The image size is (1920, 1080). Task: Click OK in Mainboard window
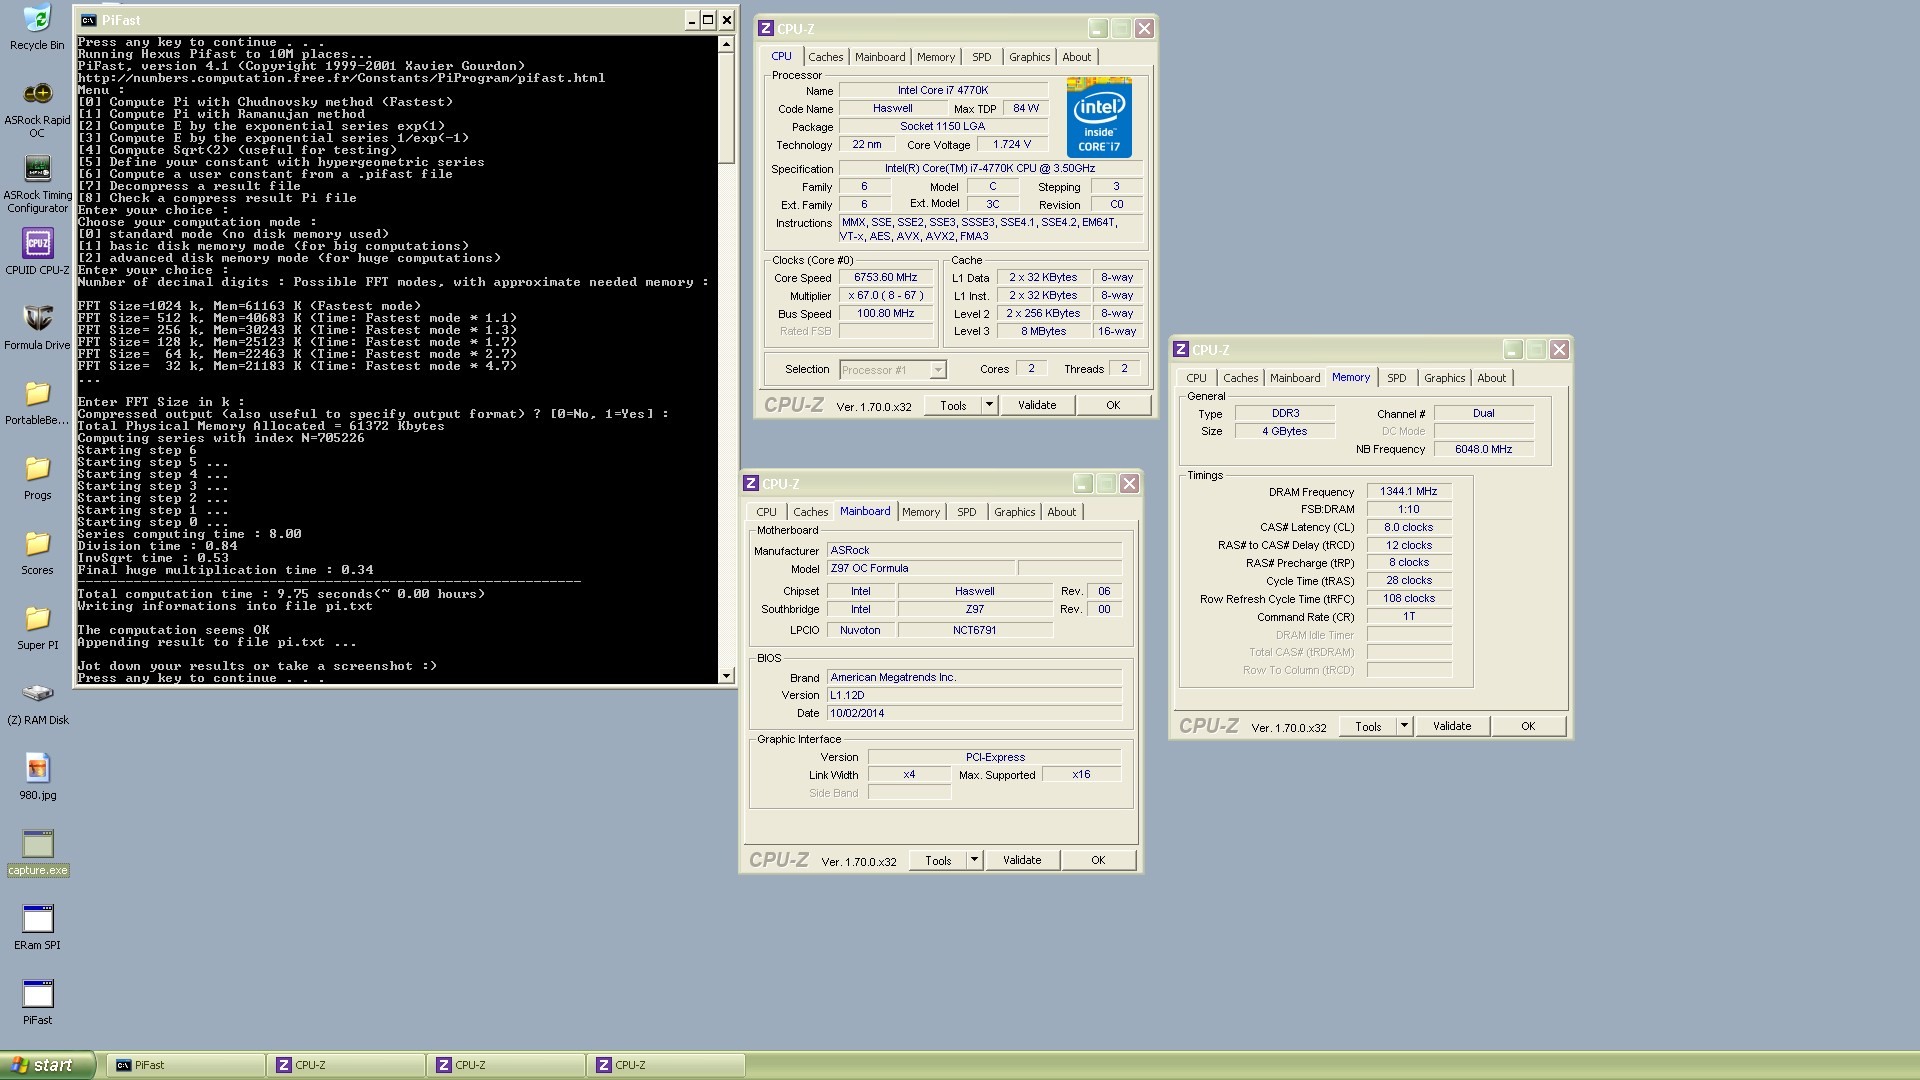pos(1098,860)
